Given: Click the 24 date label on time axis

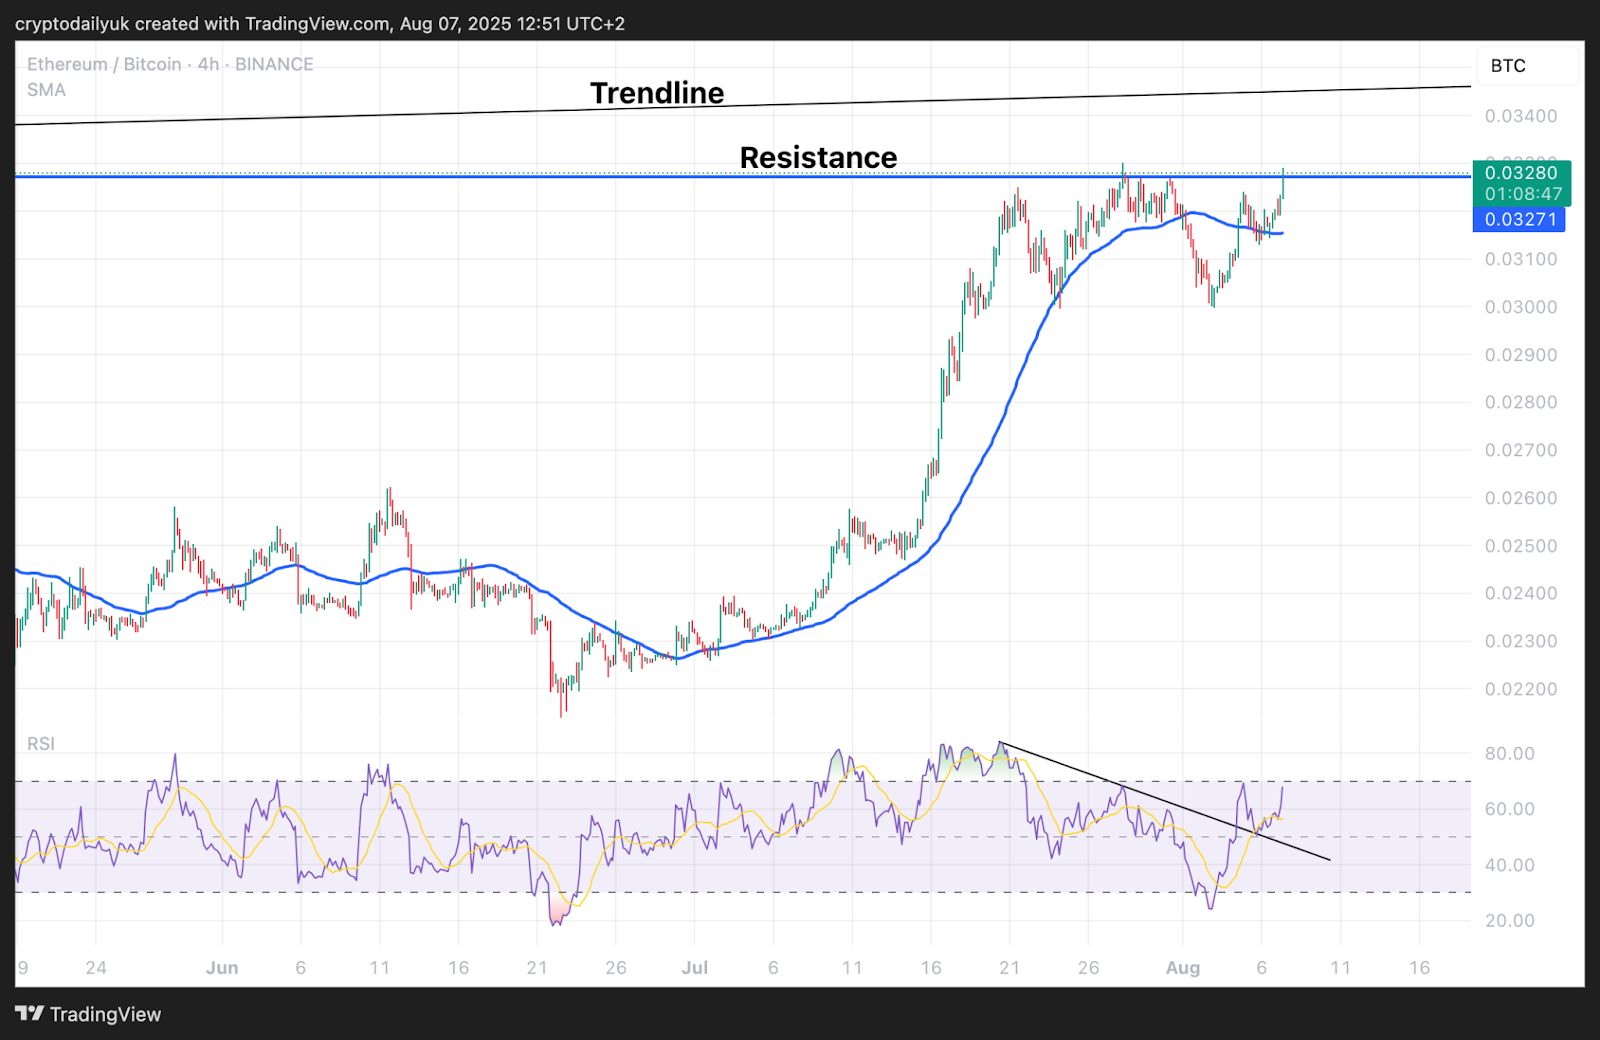Looking at the screenshot, I should (x=96, y=968).
